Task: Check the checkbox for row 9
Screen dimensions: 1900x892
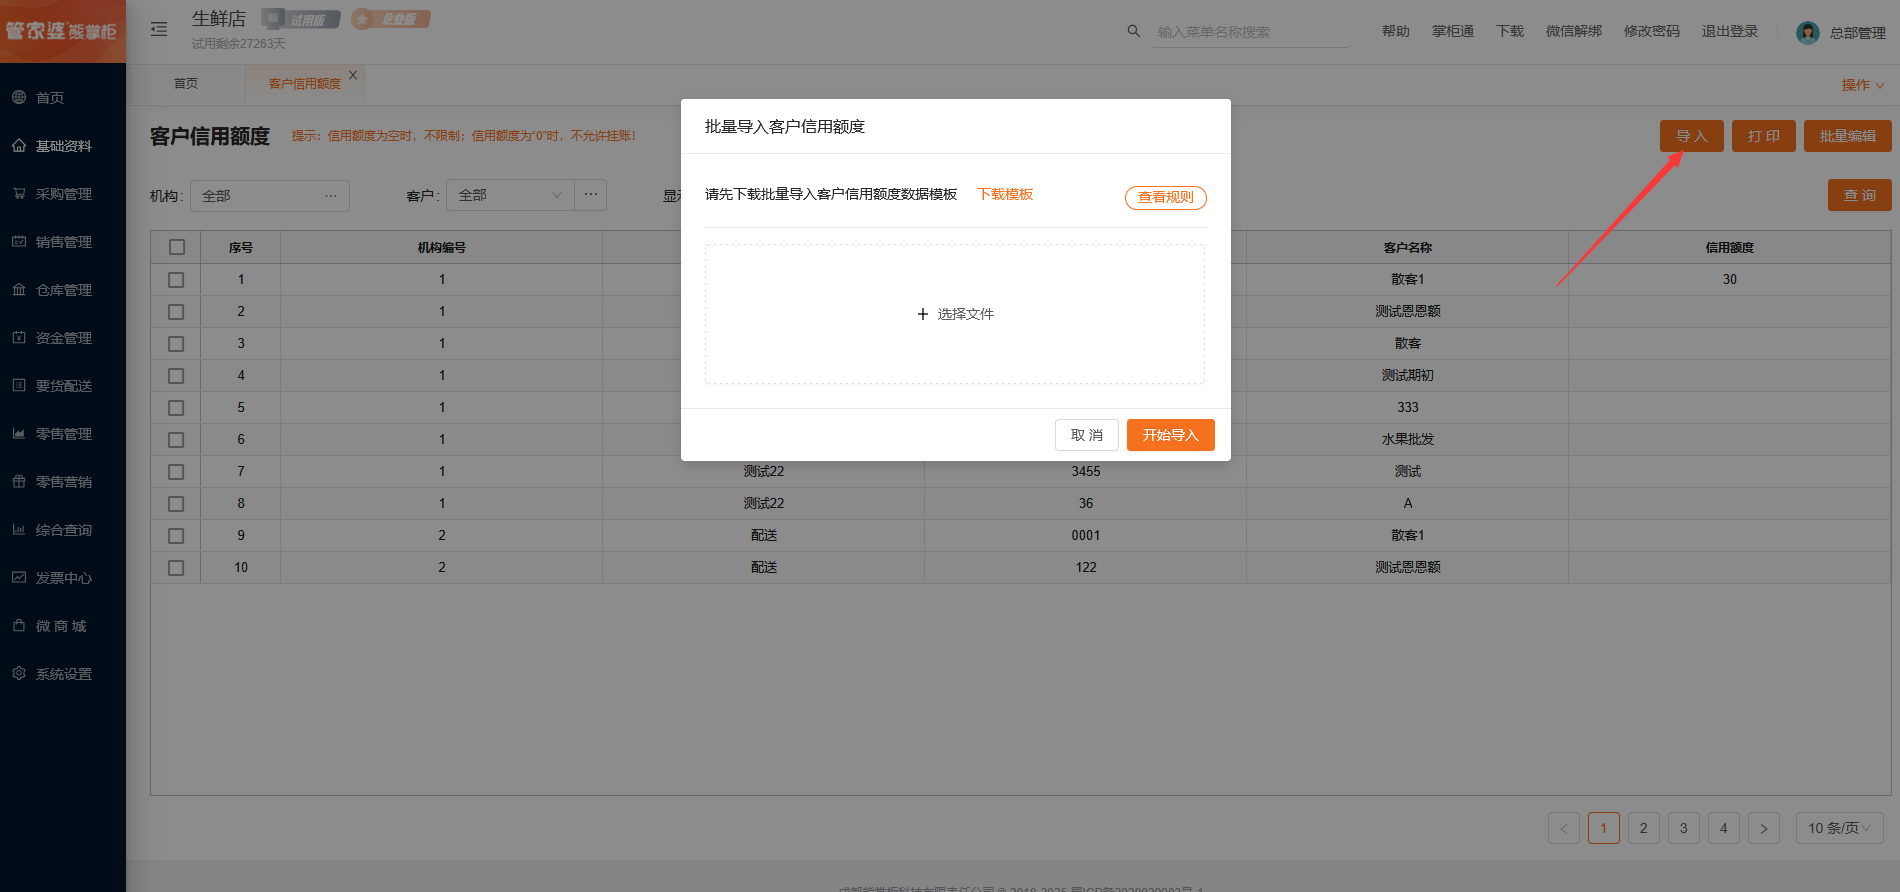Action: [177, 536]
